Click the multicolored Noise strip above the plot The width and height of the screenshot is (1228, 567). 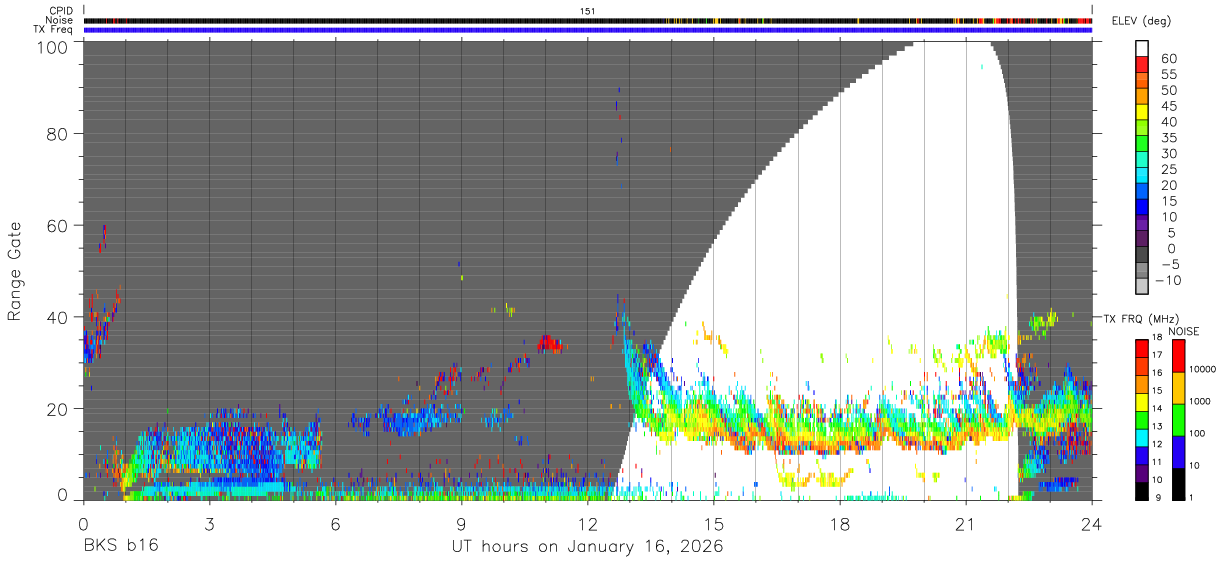coord(588,20)
